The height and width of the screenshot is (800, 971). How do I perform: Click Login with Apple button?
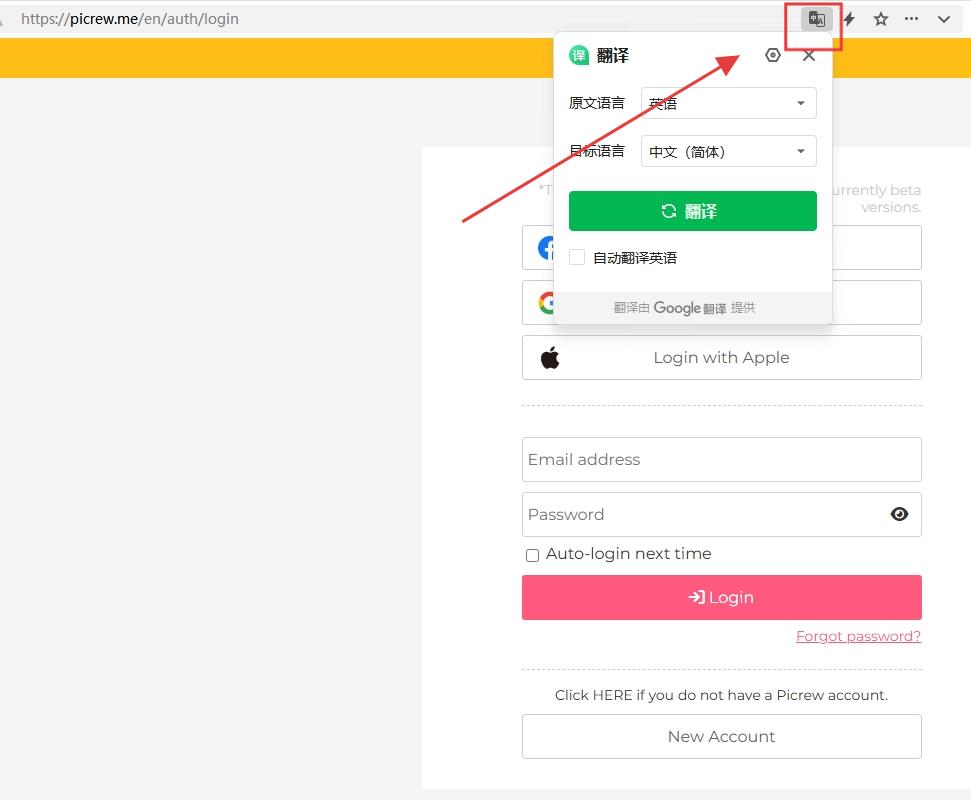click(722, 358)
